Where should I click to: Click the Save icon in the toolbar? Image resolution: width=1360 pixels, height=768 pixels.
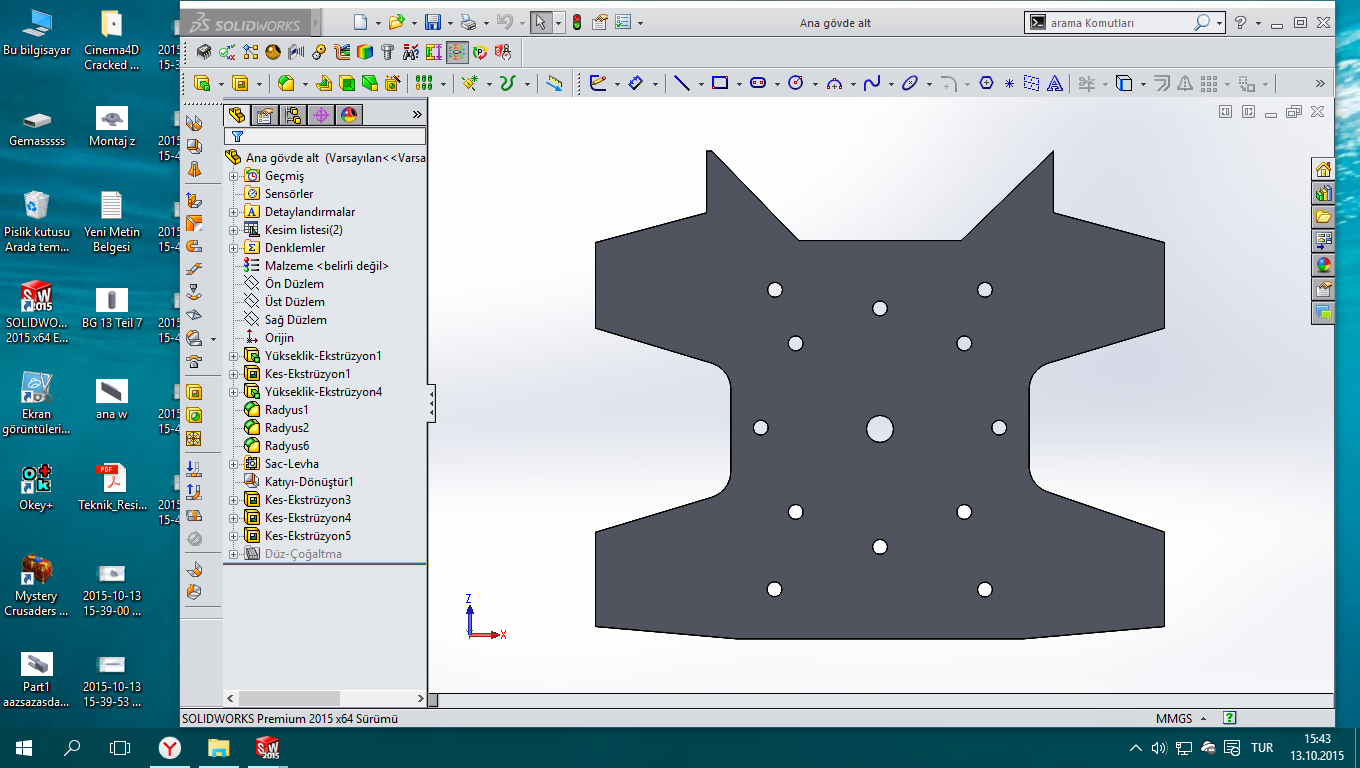click(432, 22)
